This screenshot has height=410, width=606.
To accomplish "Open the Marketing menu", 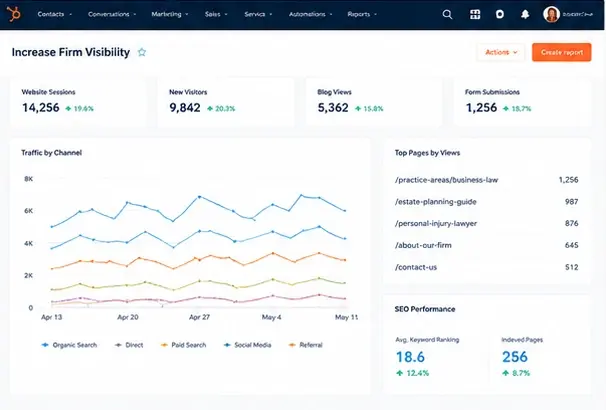I will tap(170, 14).
